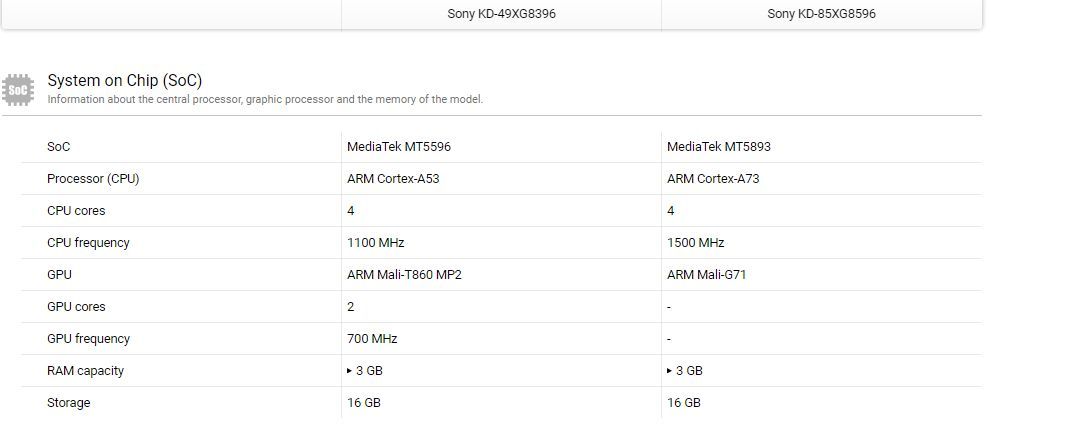
Task: Click the System on Chip (SoC) heading
Action: pyautogui.click(x=124, y=80)
